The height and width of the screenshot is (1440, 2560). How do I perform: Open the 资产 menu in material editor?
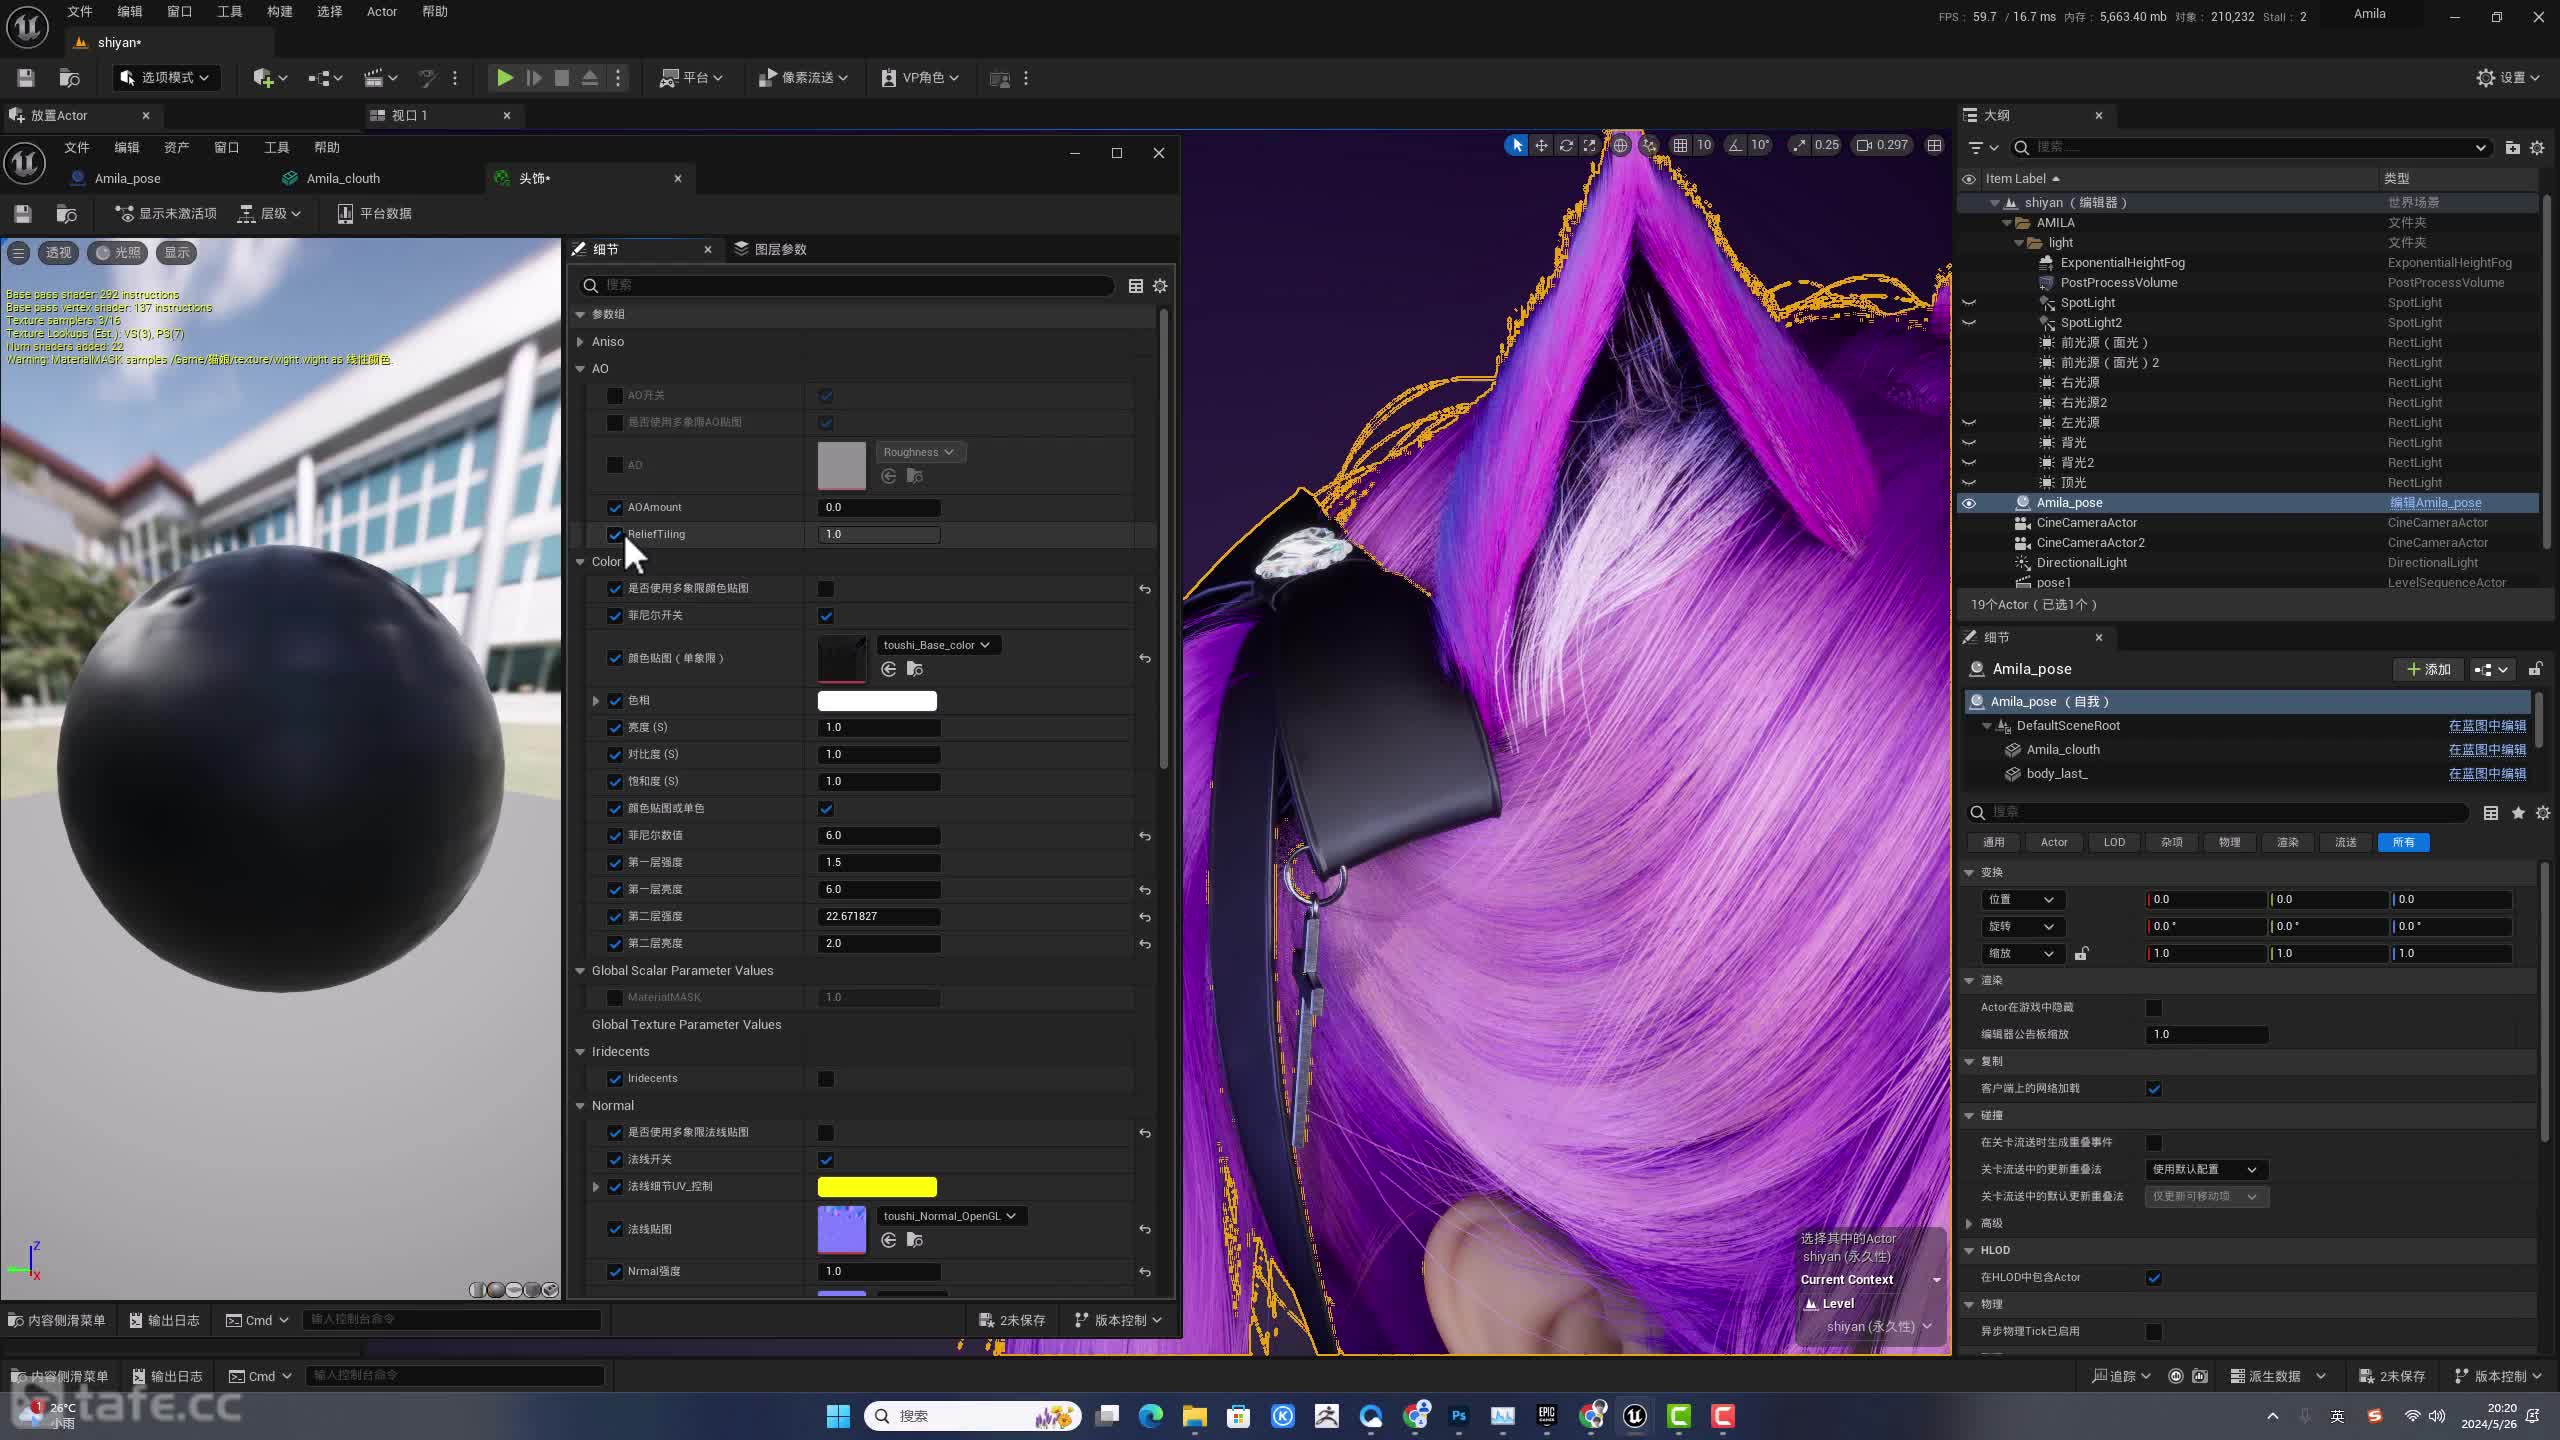coord(177,147)
